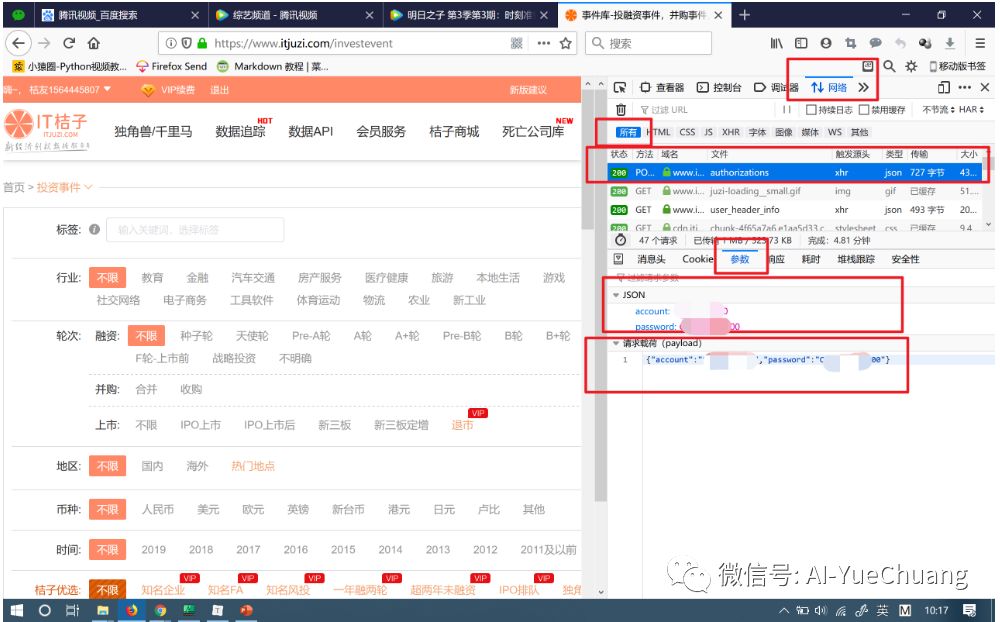Enable the 禁用缓存 disable cache checkbox
1000x622 pixels.
coord(864,110)
